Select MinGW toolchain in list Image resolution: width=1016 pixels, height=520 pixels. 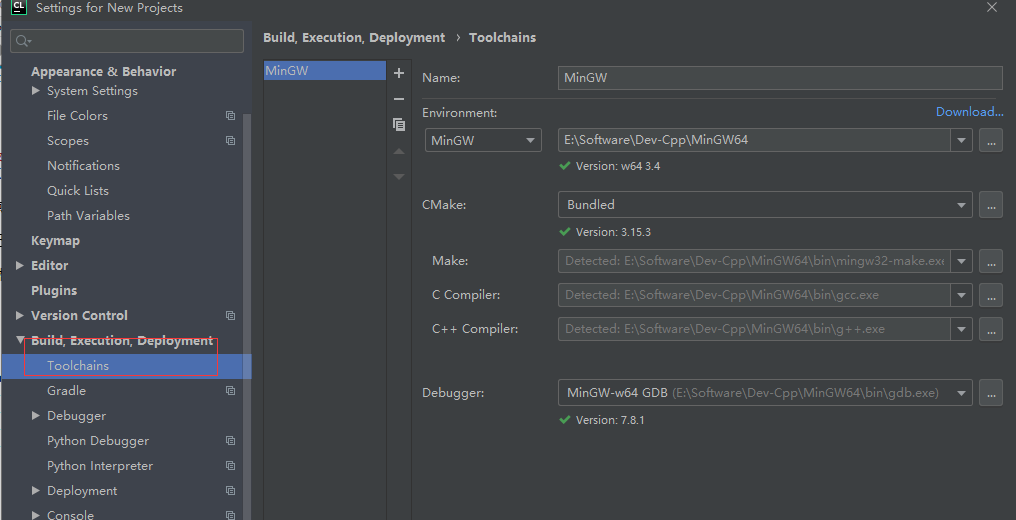point(325,71)
